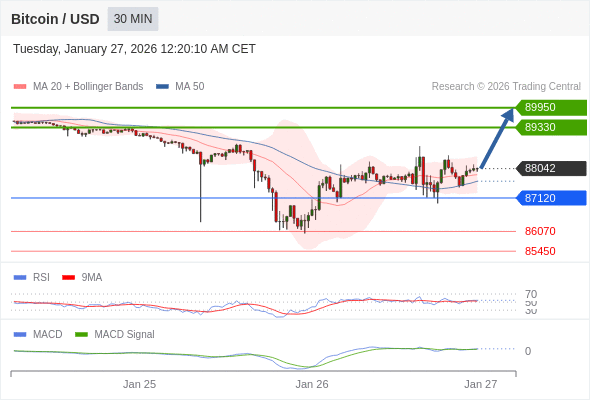Click the date line 'Tuesday, January 27, 2026 12:20:10 AM CET'
Viewport: 590px width, 400px height.
tap(134, 49)
